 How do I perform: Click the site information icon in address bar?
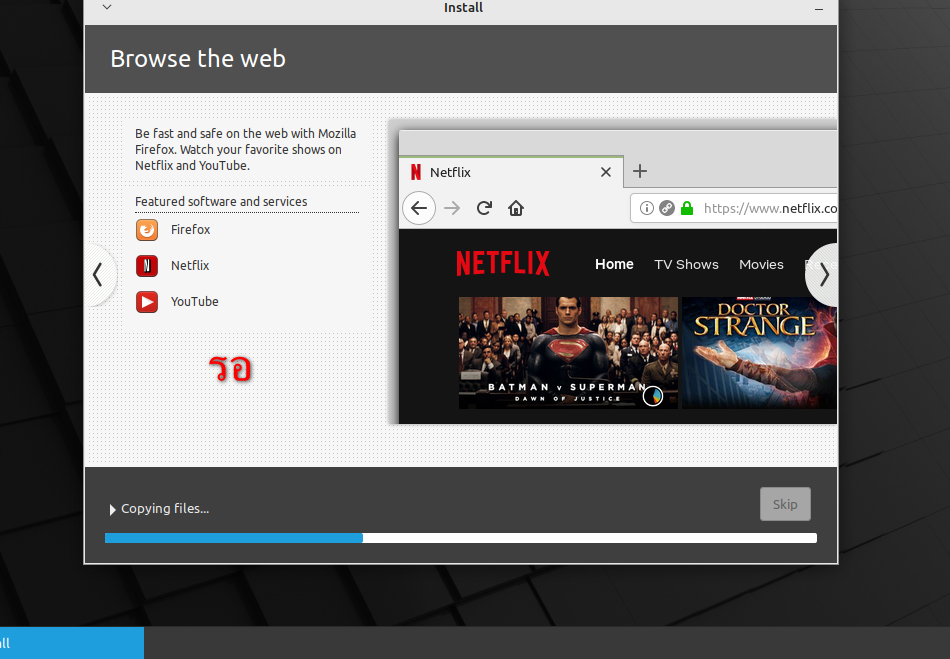tap(646, 208)
